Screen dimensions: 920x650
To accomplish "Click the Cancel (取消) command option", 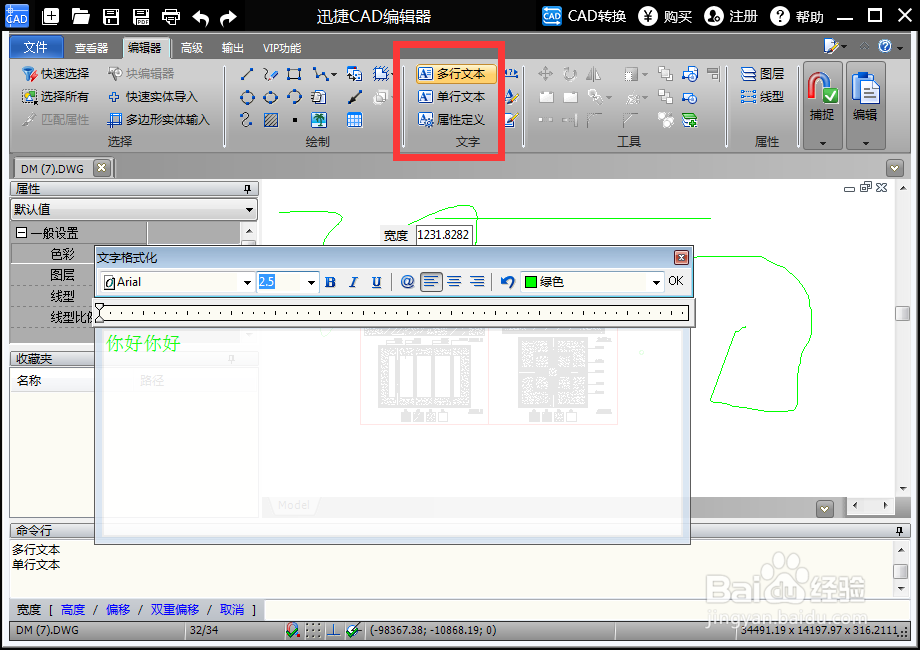I will 232,610.
